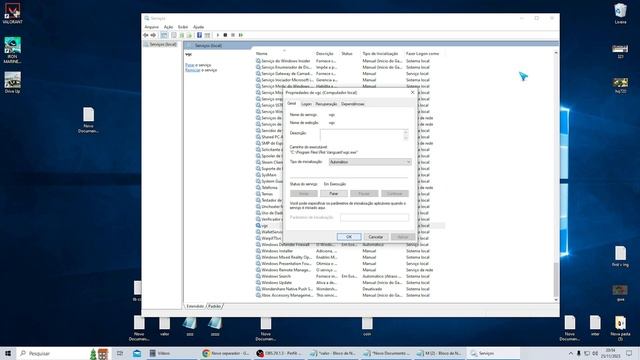Viewport: 640px width, 360px height.
Task: Sort by the Status column header
Action: point(350,53)
